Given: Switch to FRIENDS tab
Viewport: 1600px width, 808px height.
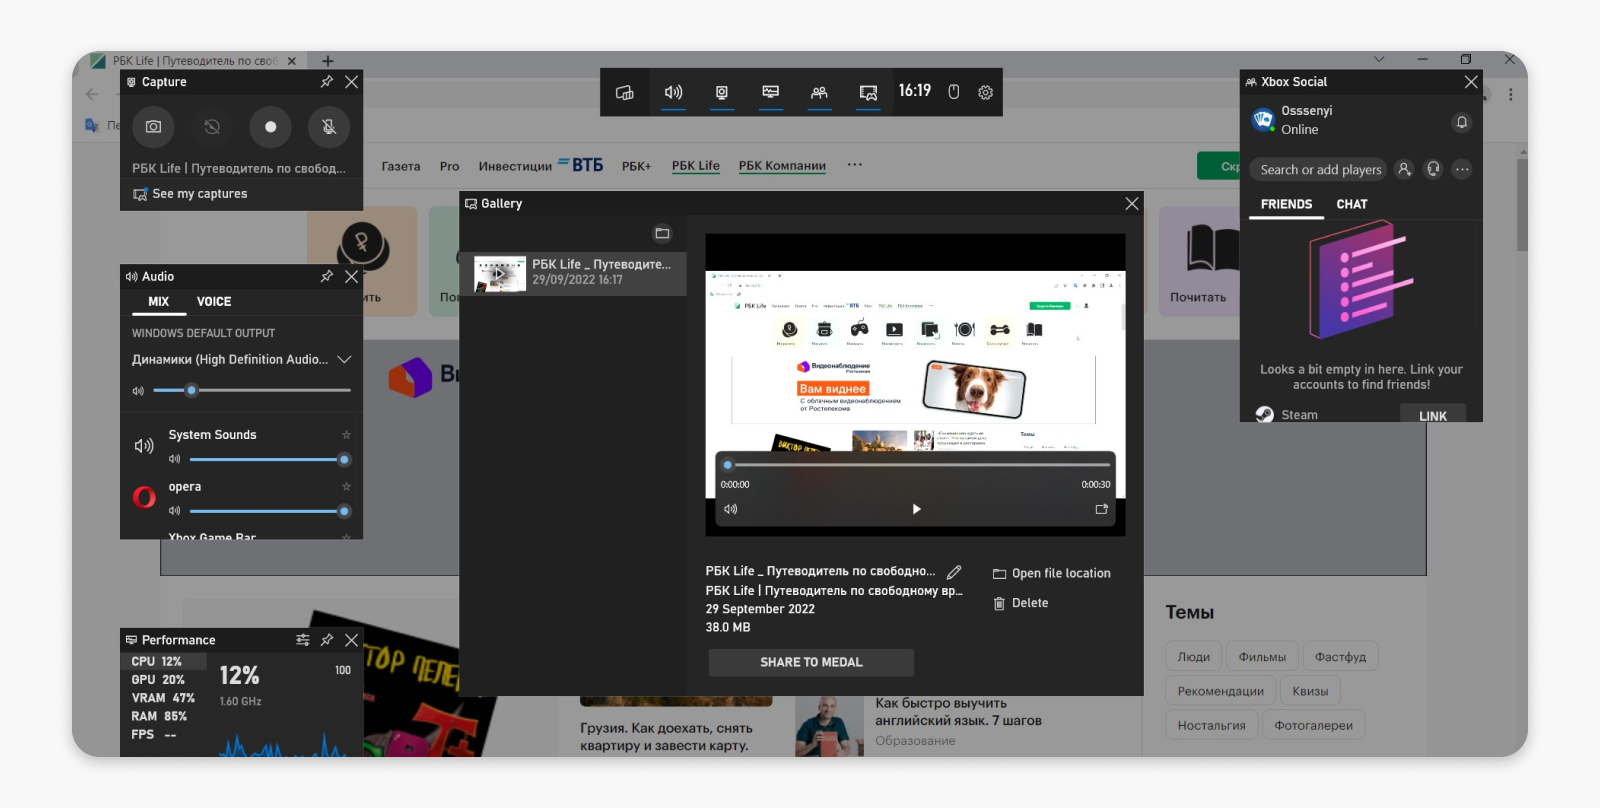Looking at the screenshot, I should (x=1286, y=204).
